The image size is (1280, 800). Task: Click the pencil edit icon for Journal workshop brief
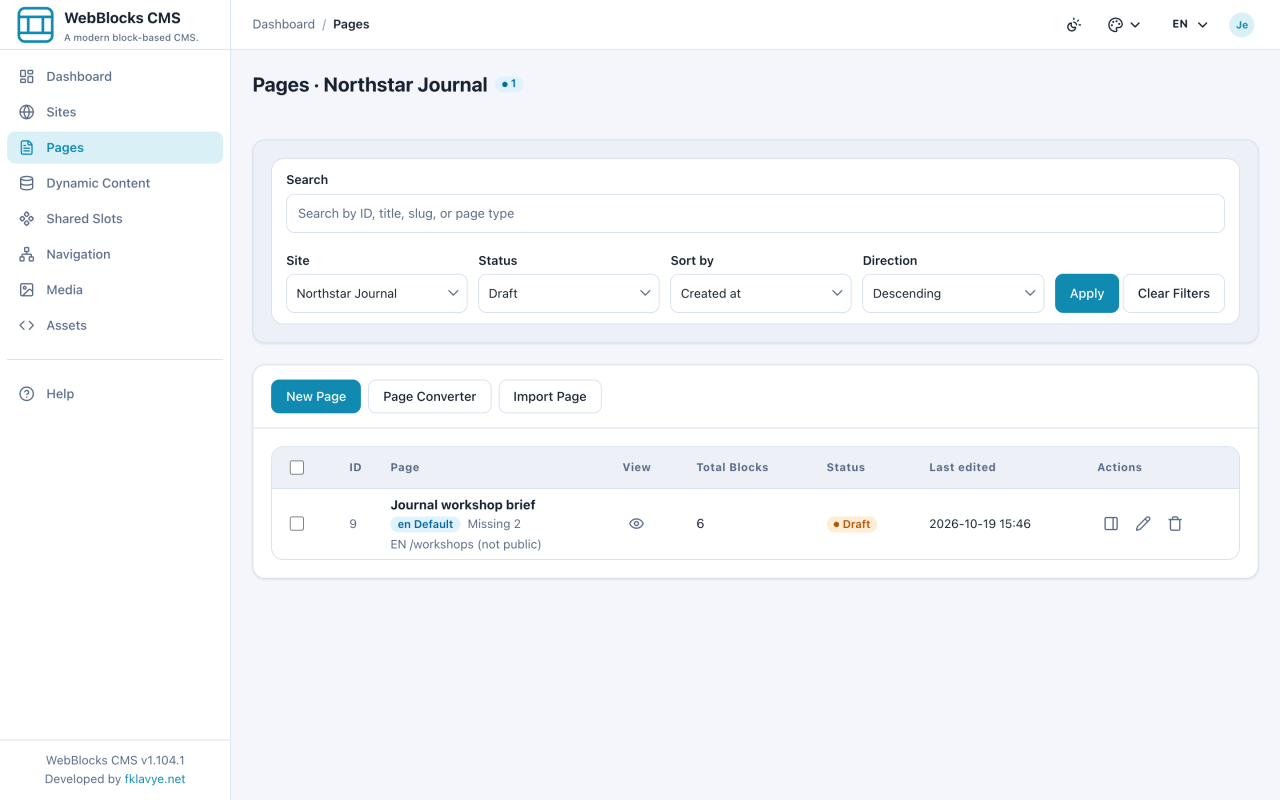point(1143,524)
